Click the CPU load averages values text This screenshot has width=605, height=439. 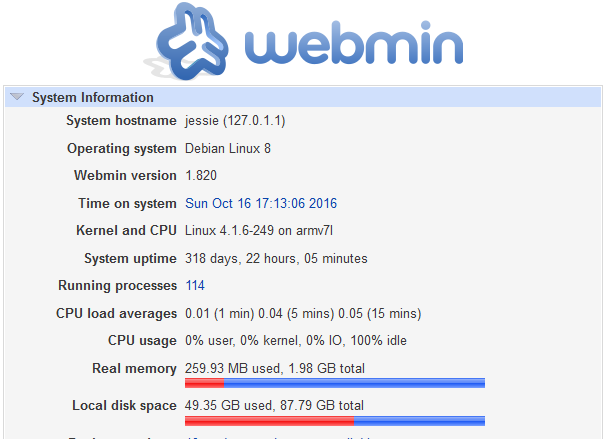[303, 314]
